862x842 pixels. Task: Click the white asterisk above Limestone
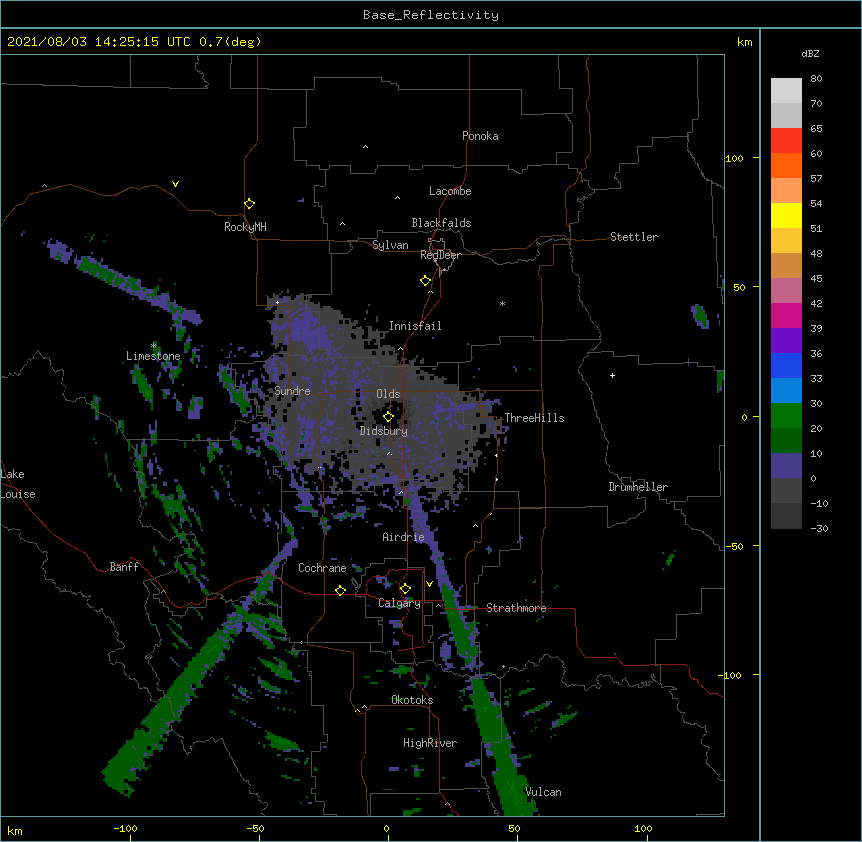(154, 345)
